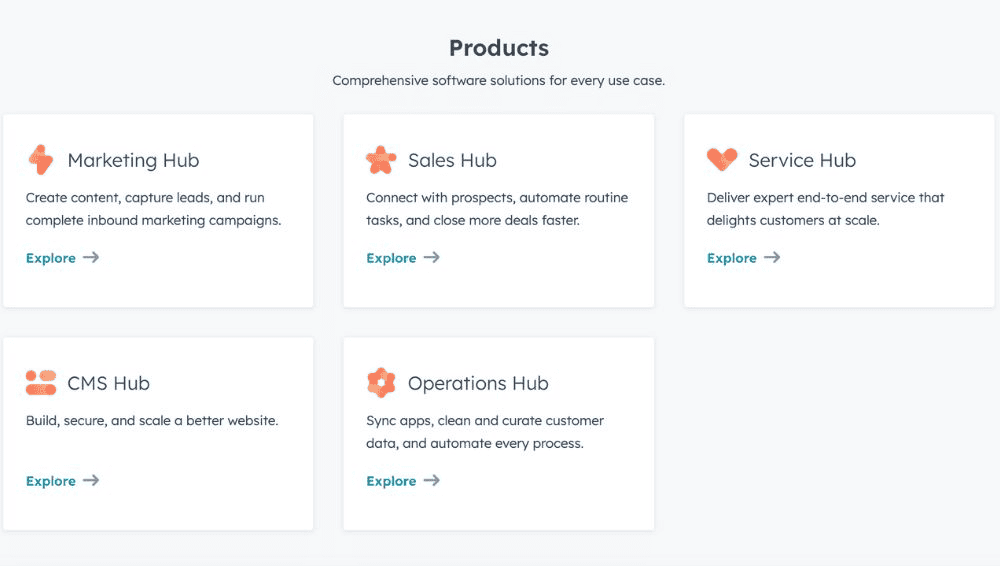Click 'Create content, capture leads' description
Viewport: 1000px width, 566px height.
153,209
